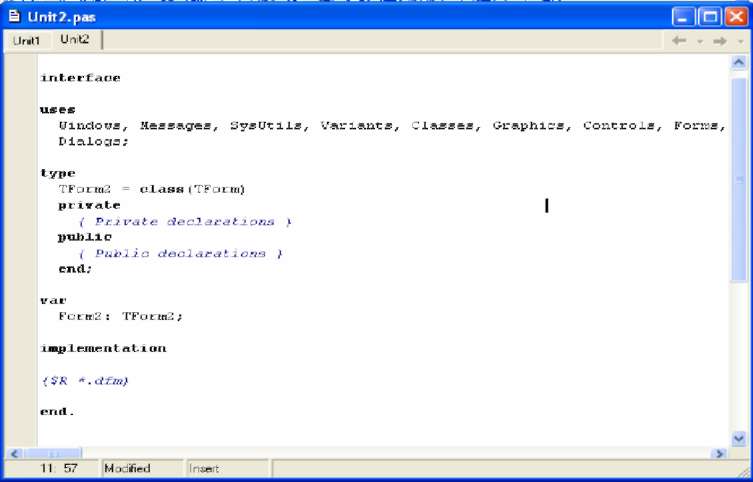Click the vertical scrollbar down arrow
Screen dimensions: 753x482
(739, 438)
